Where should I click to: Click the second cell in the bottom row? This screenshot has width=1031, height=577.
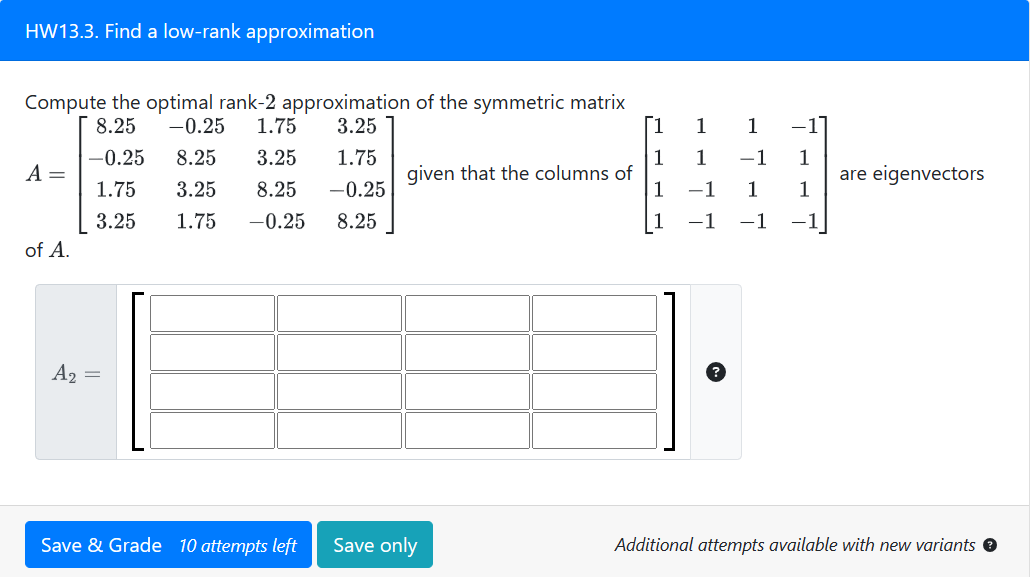[x=339, y=429]
